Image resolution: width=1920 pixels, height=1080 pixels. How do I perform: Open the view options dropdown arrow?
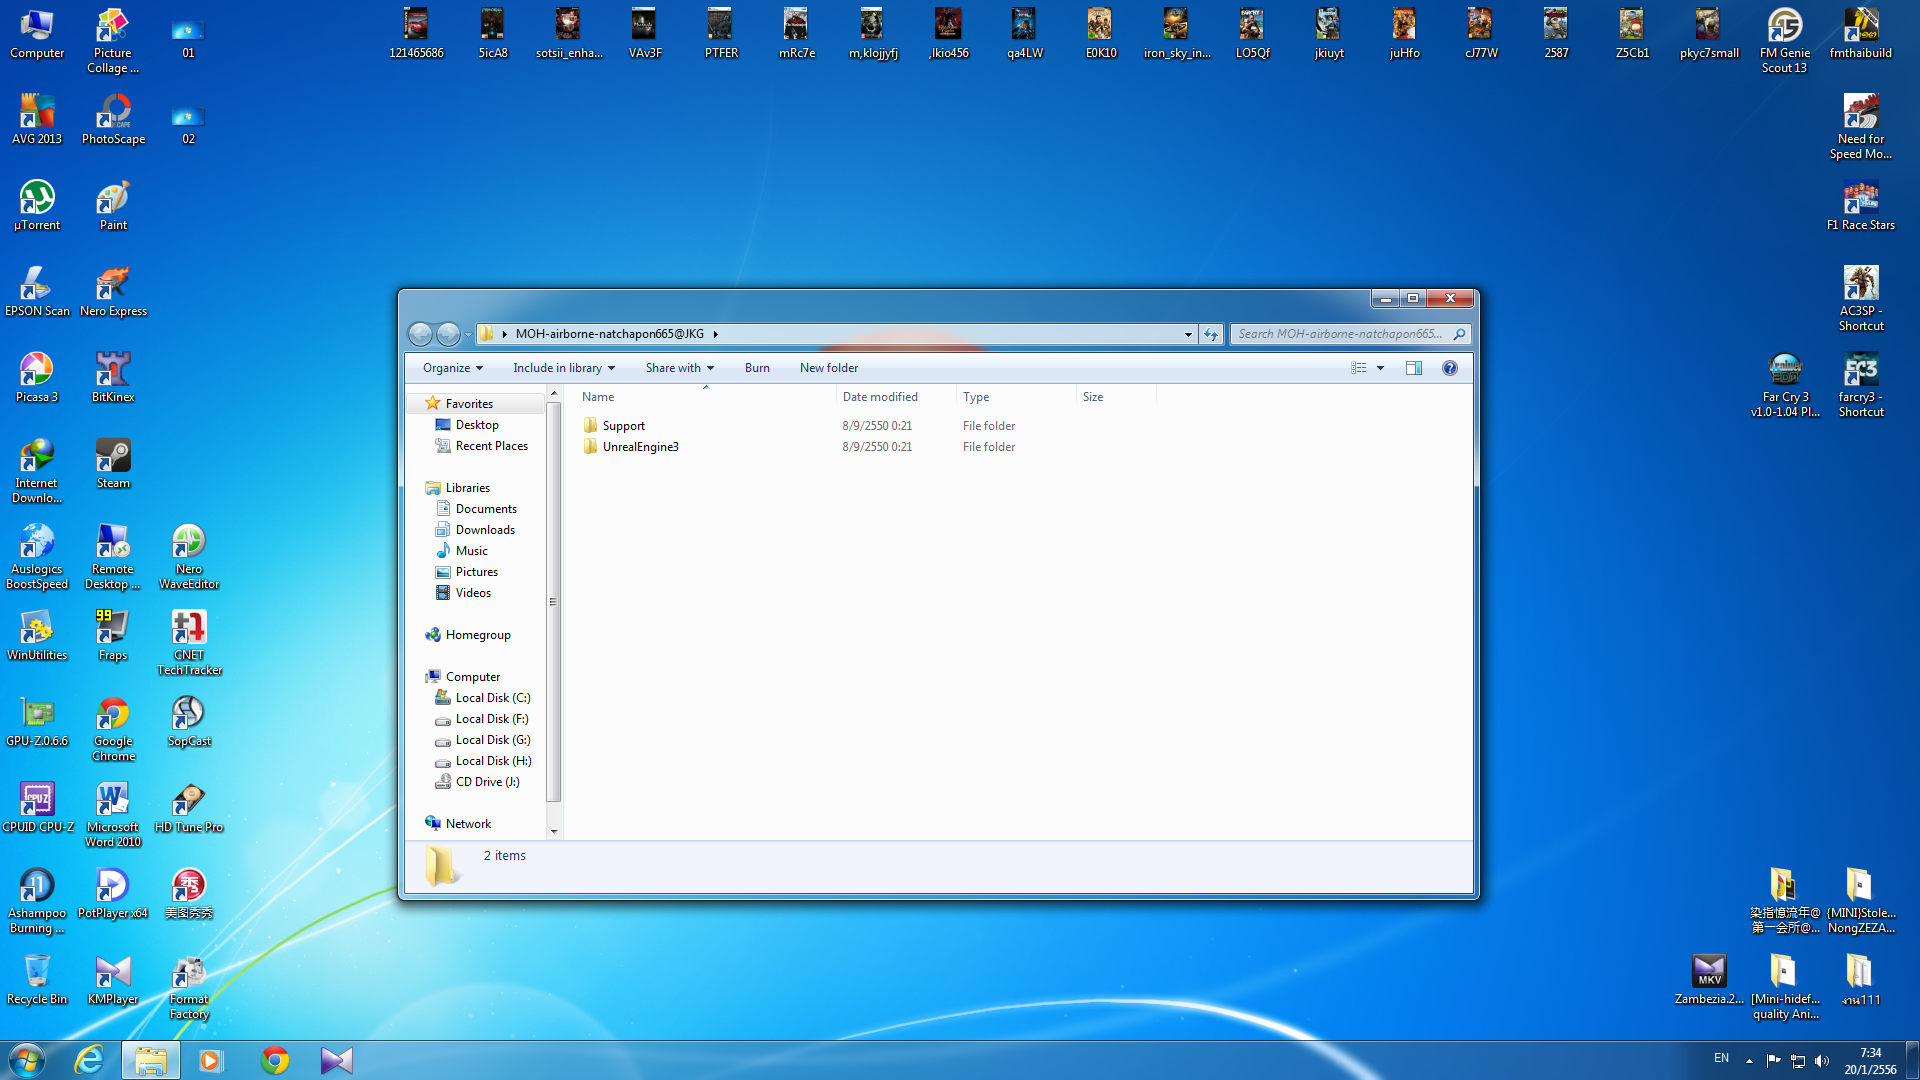(x=1381, y=368)
